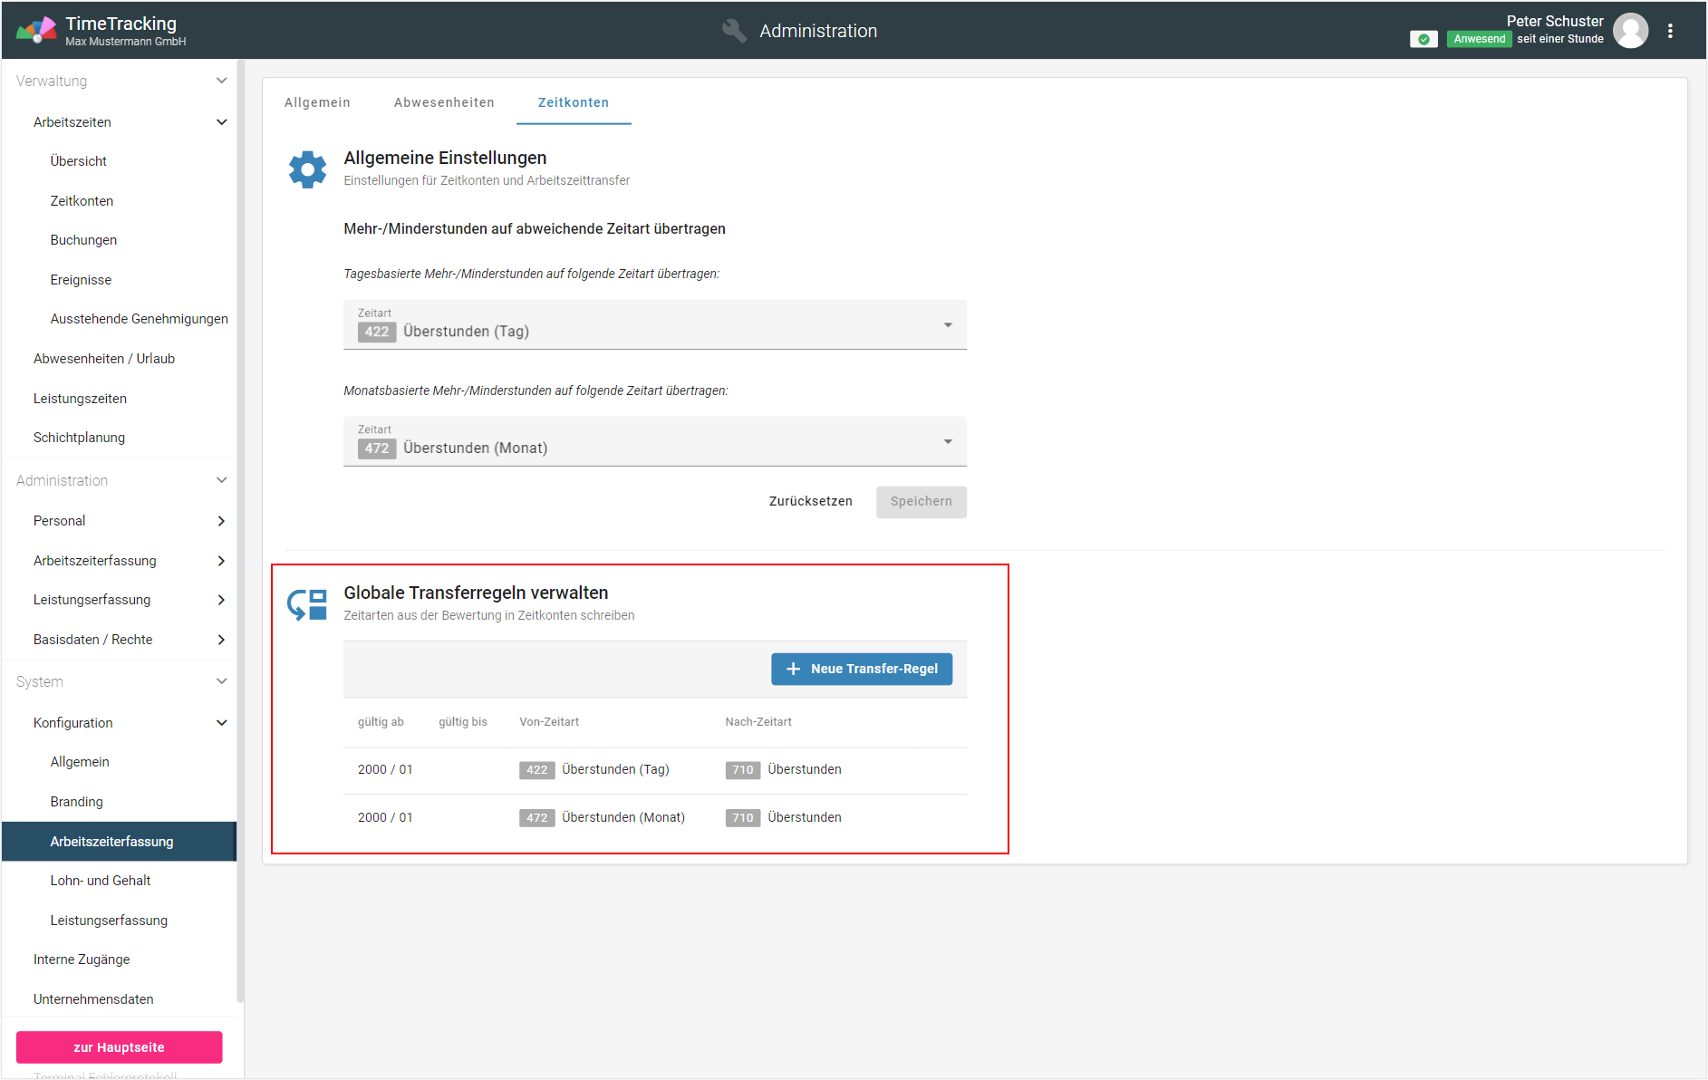The width and height of the screenshot is (1708, 1080).
Task: Click the Neue Transfer-Regel button
Action: 861,669
